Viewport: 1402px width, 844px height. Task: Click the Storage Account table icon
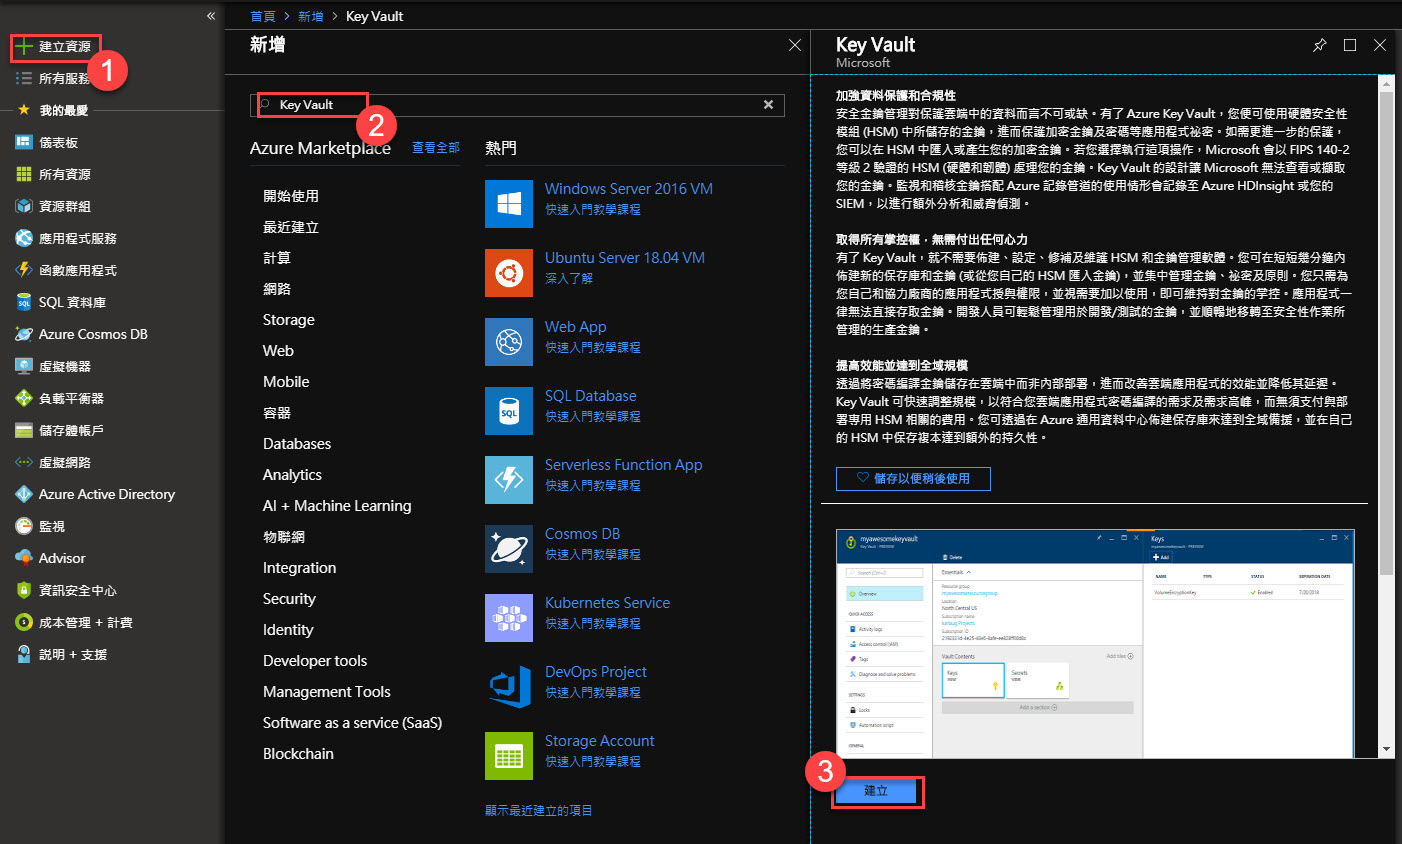[x=509, y=756]
